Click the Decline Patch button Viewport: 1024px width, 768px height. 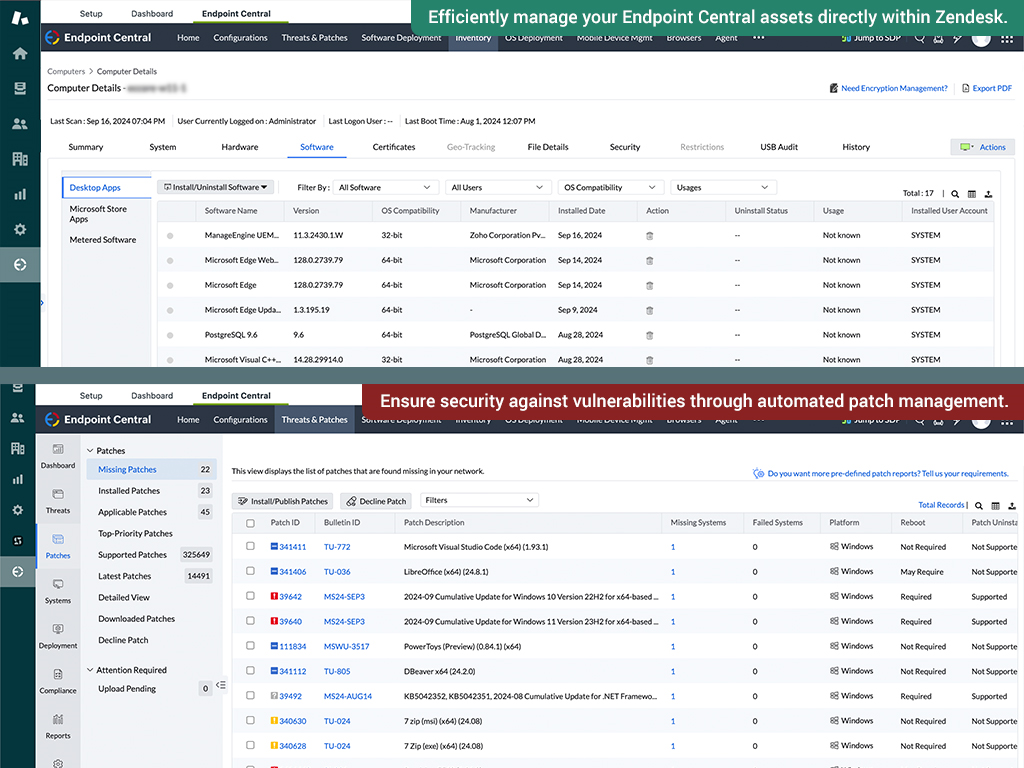coord(375,500)
